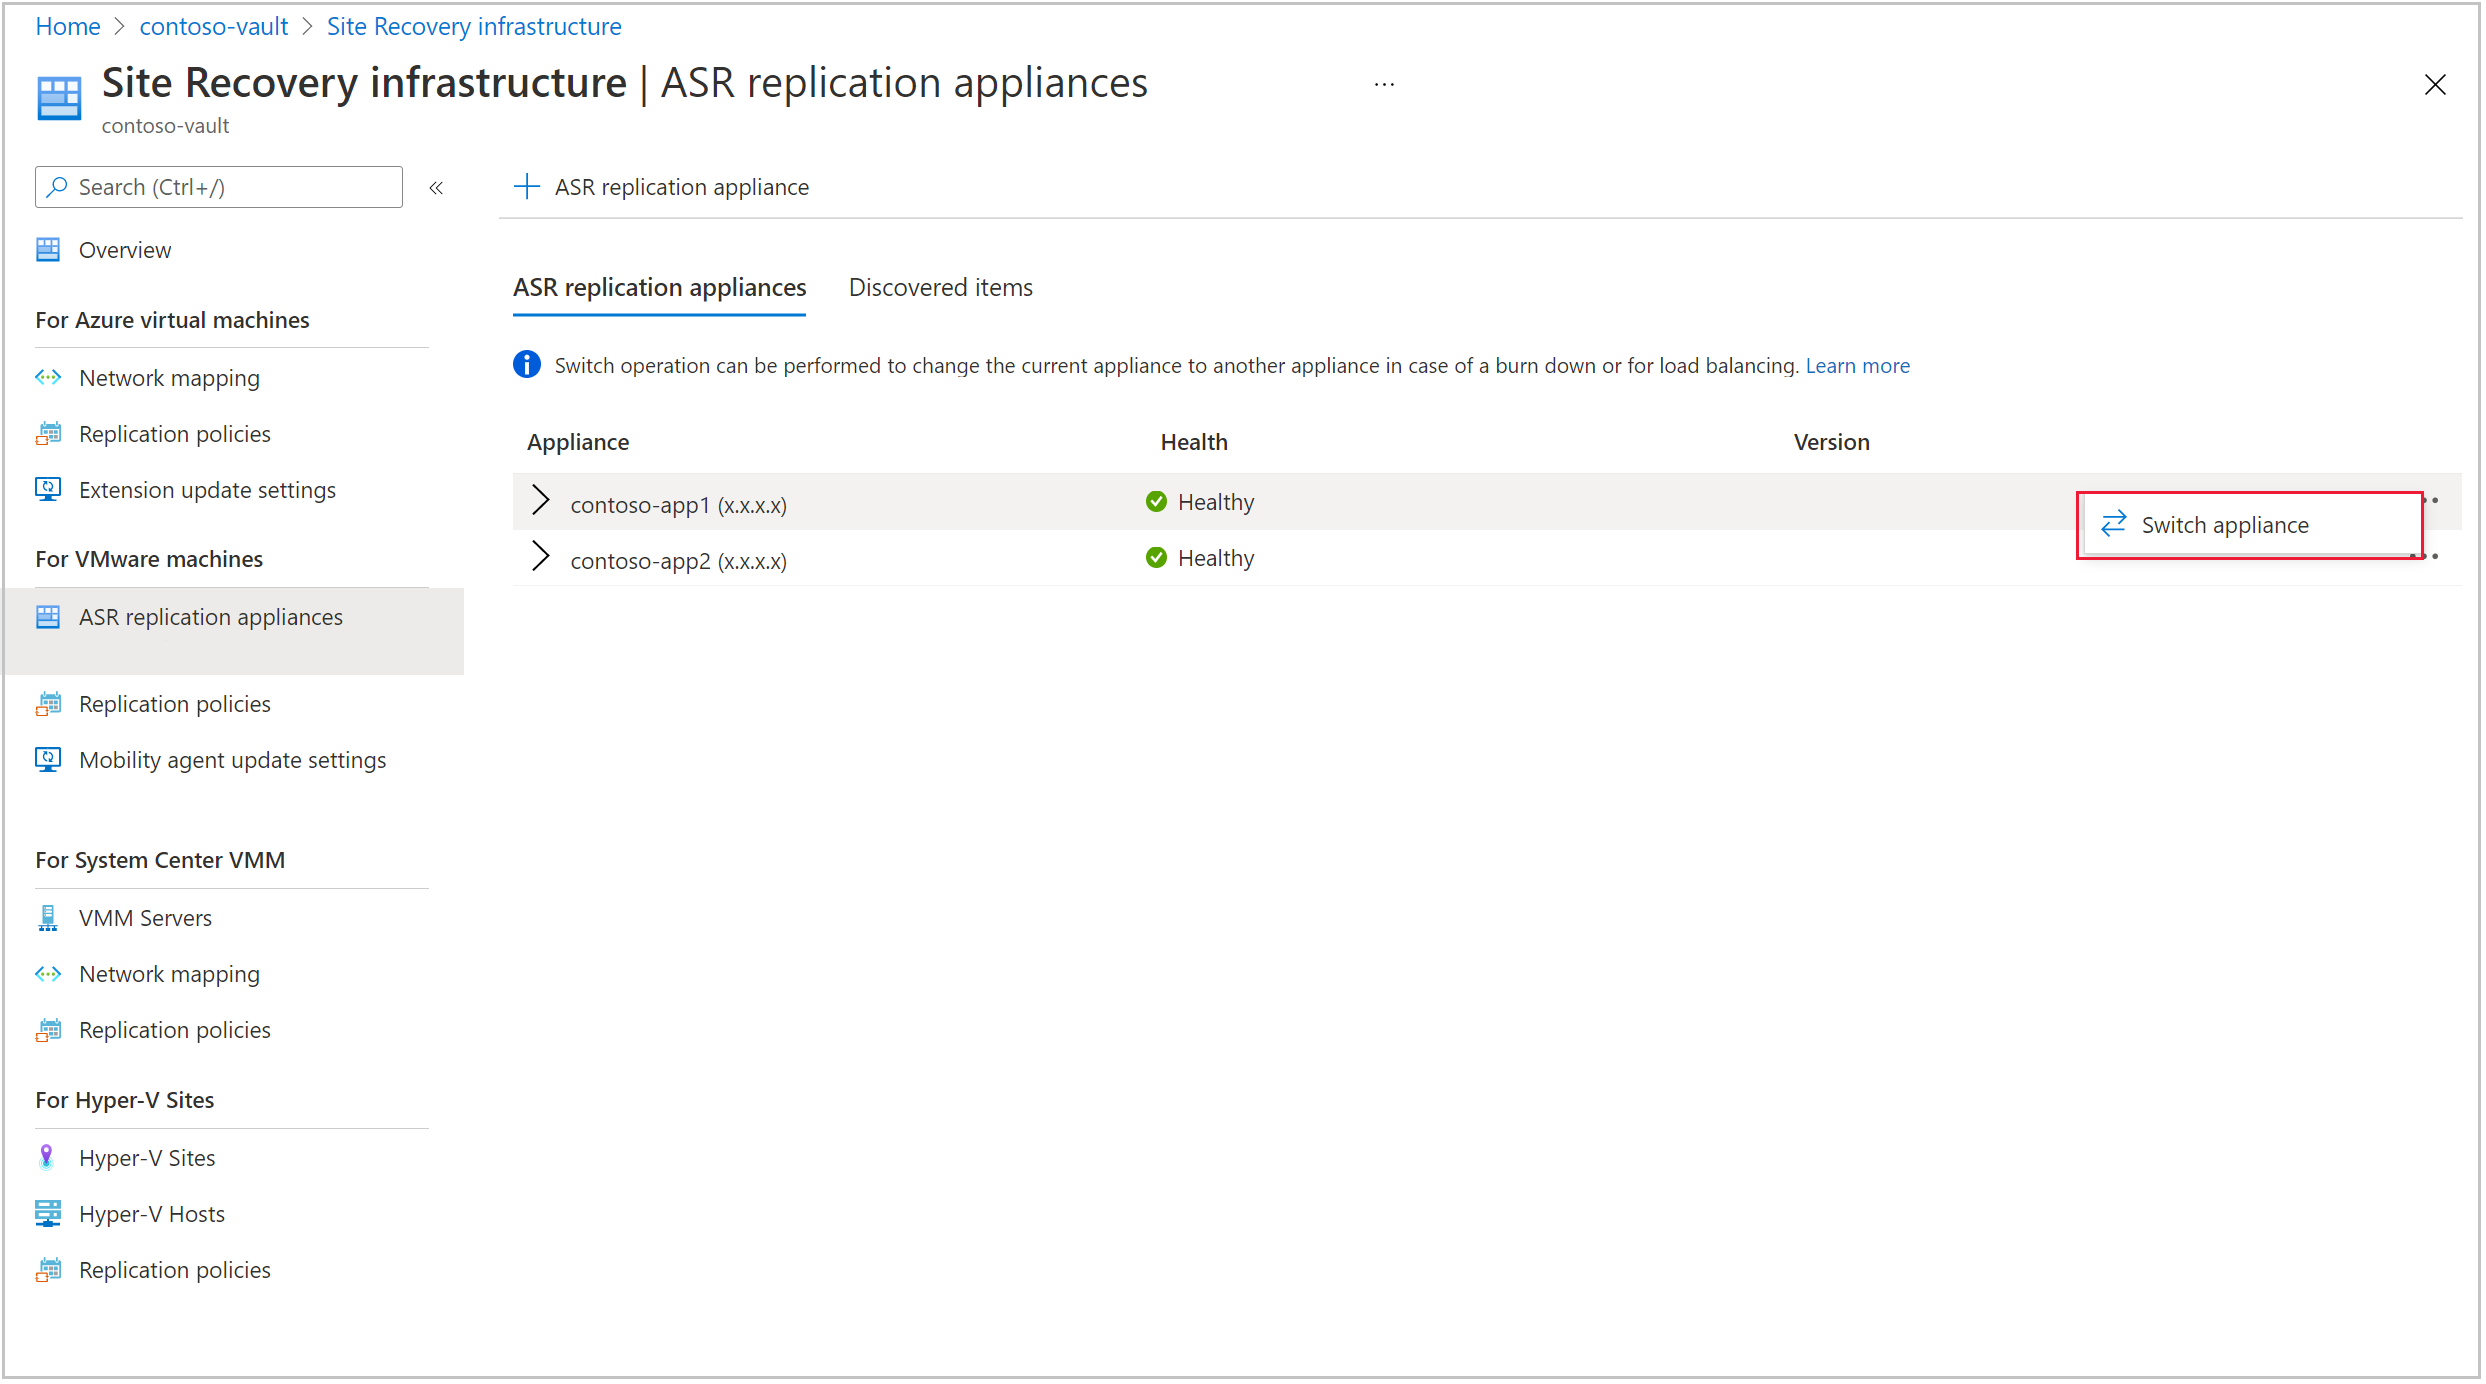The image size is (2486, 1384).
Task: Click the collapse sidebar chevron button
Action: 438,187
